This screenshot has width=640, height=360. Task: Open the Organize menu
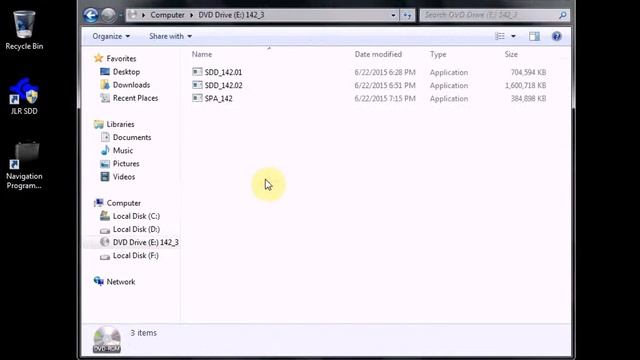coord(111,36)
